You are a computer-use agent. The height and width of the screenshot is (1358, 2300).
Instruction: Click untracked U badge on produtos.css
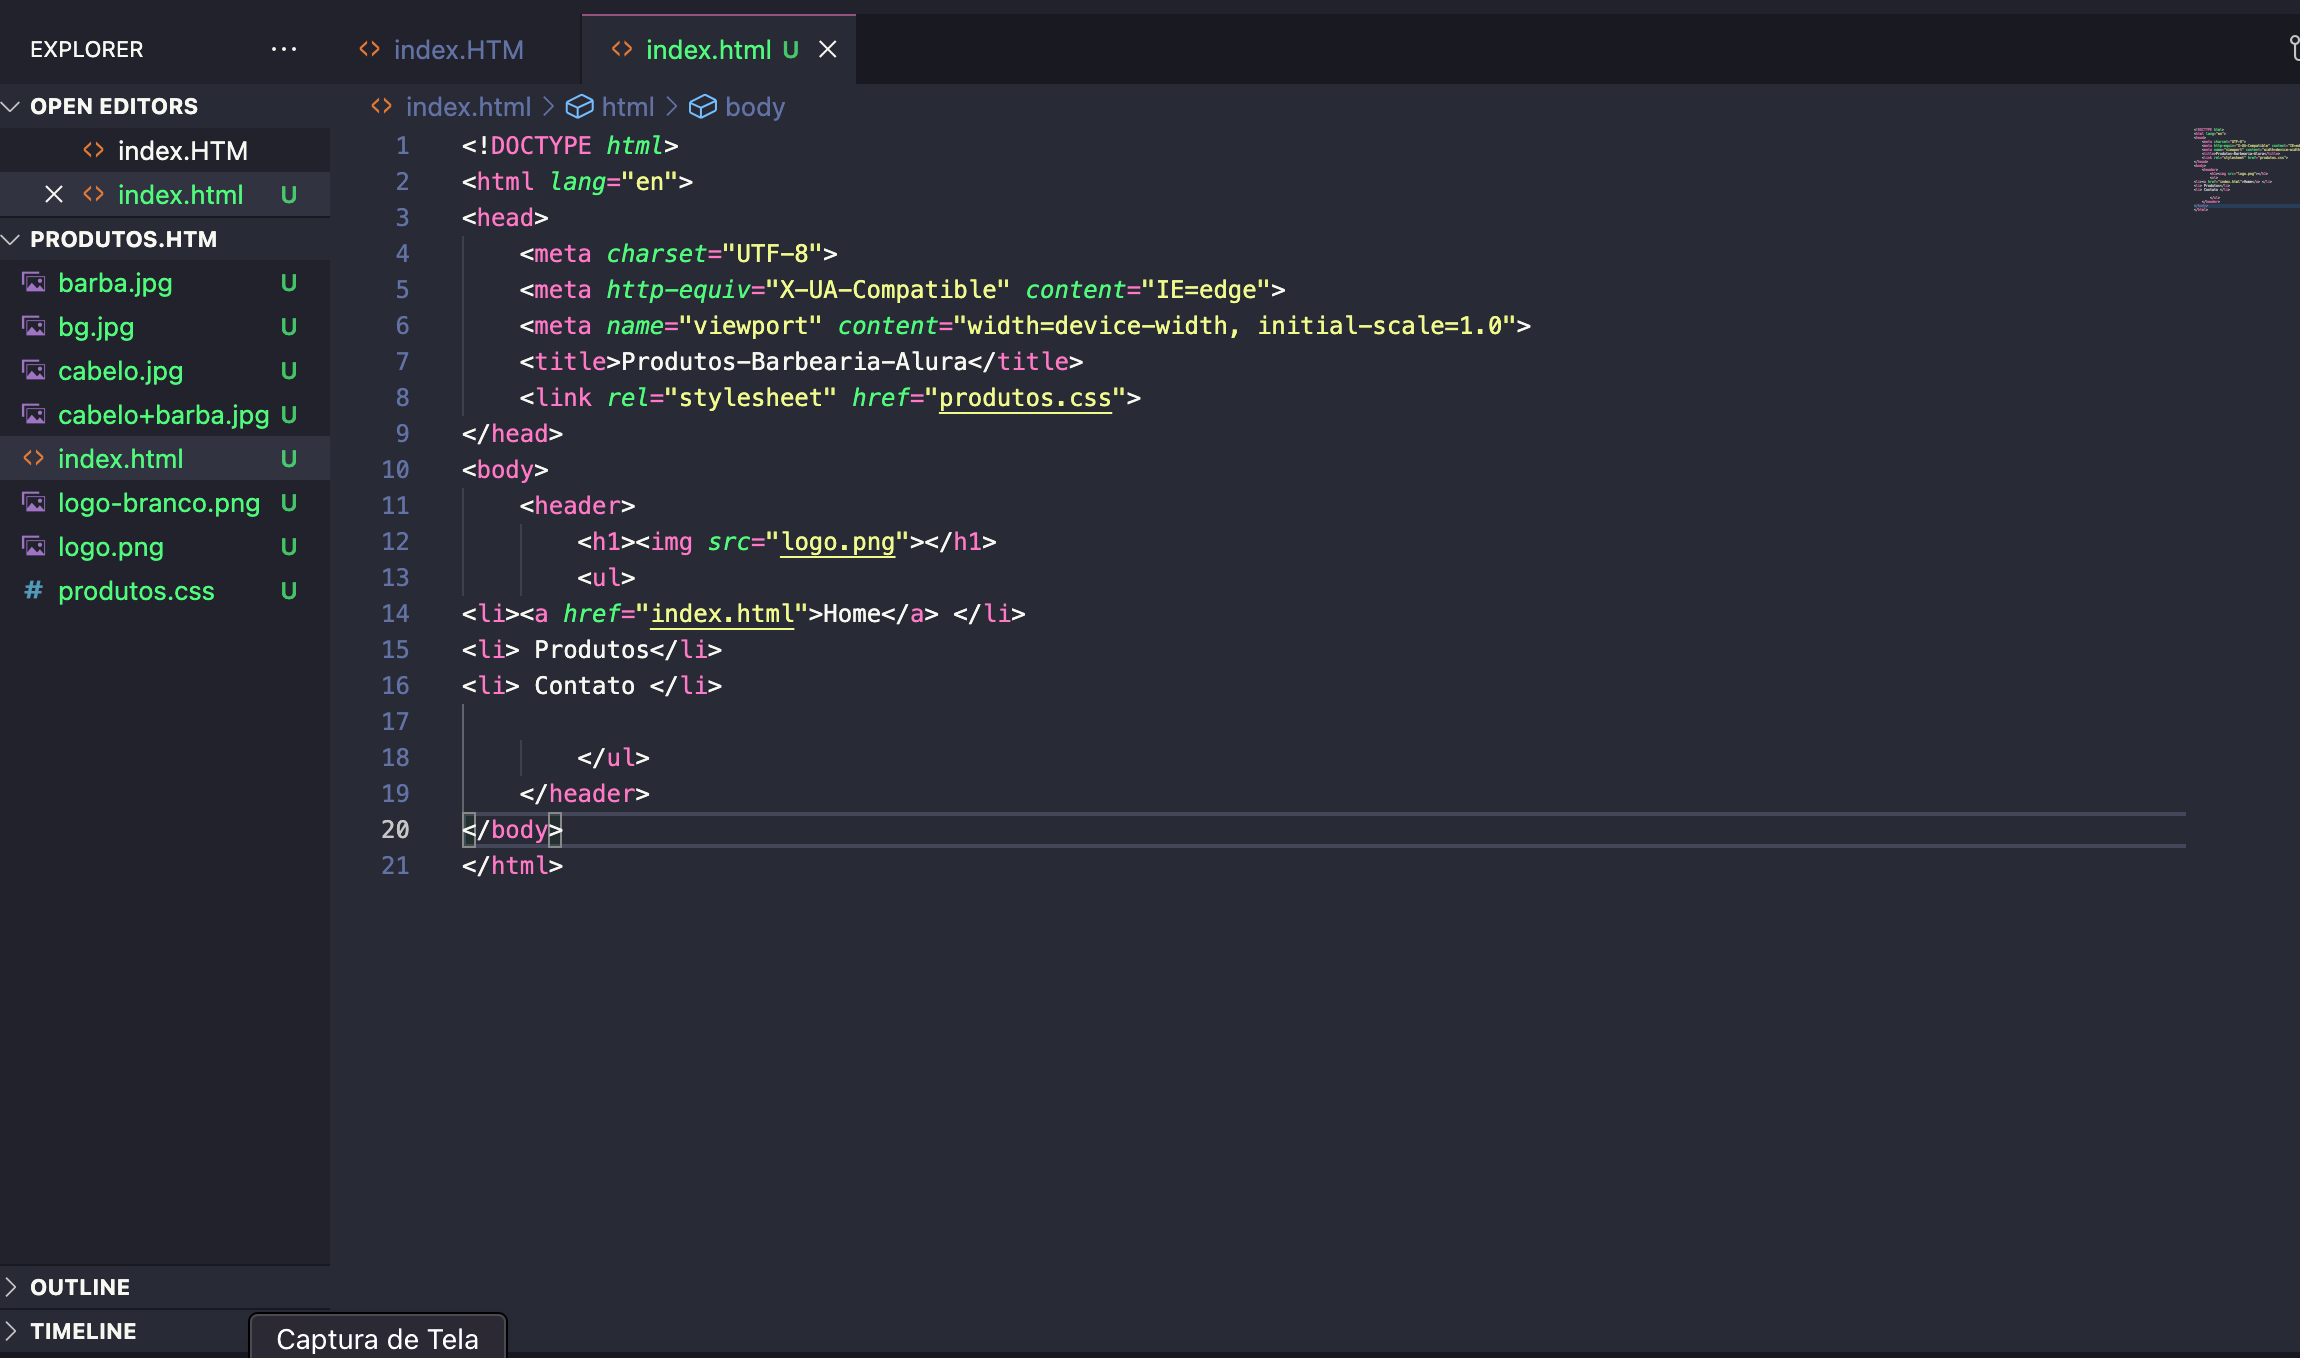pos(289,591)
